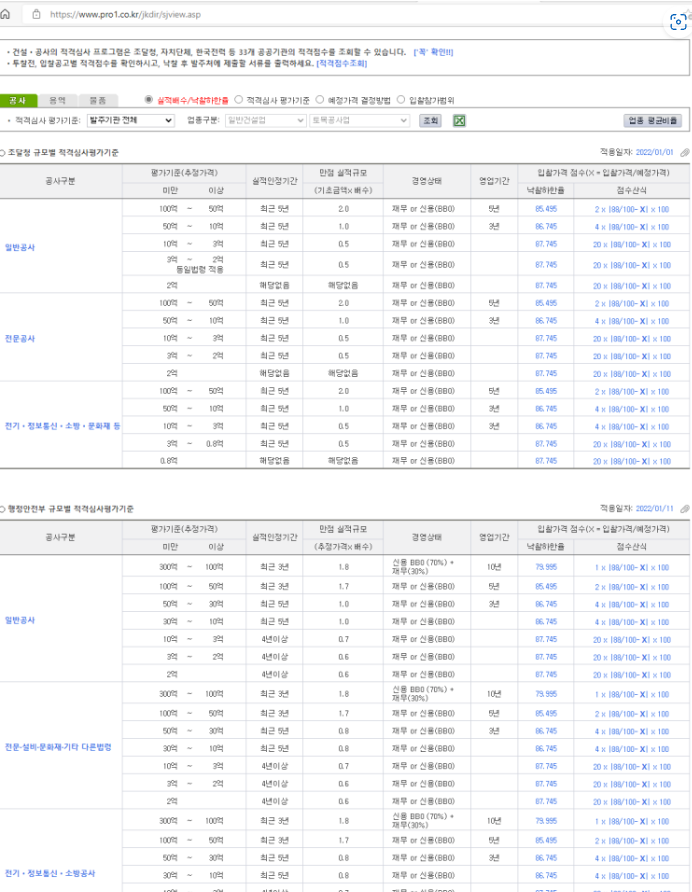Select the 실적배수/낙찰하한율 radio button
The image size is (692, 892).
[149, 100]
